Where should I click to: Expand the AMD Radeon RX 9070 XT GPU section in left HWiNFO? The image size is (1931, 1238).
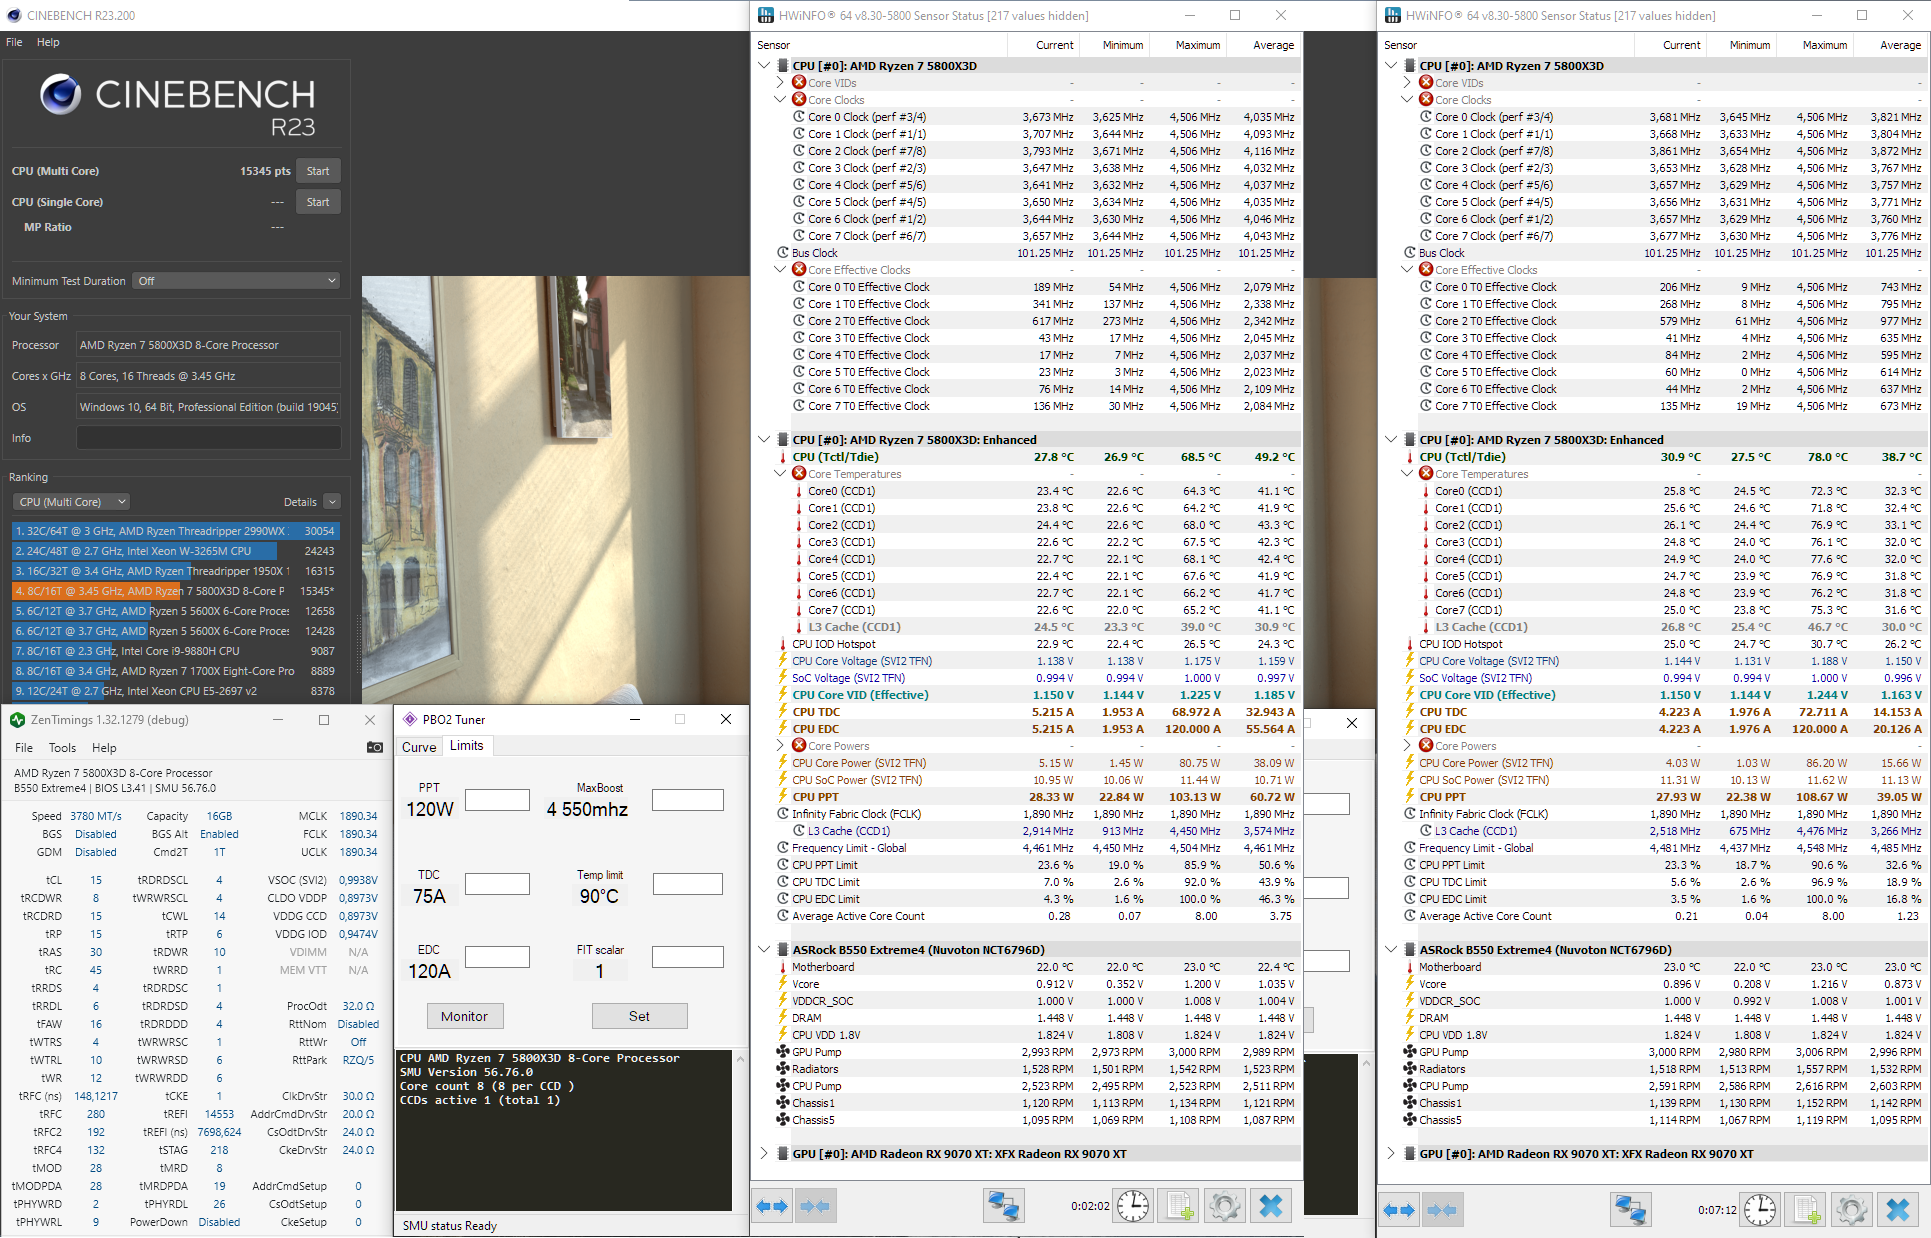(764, 1153)
